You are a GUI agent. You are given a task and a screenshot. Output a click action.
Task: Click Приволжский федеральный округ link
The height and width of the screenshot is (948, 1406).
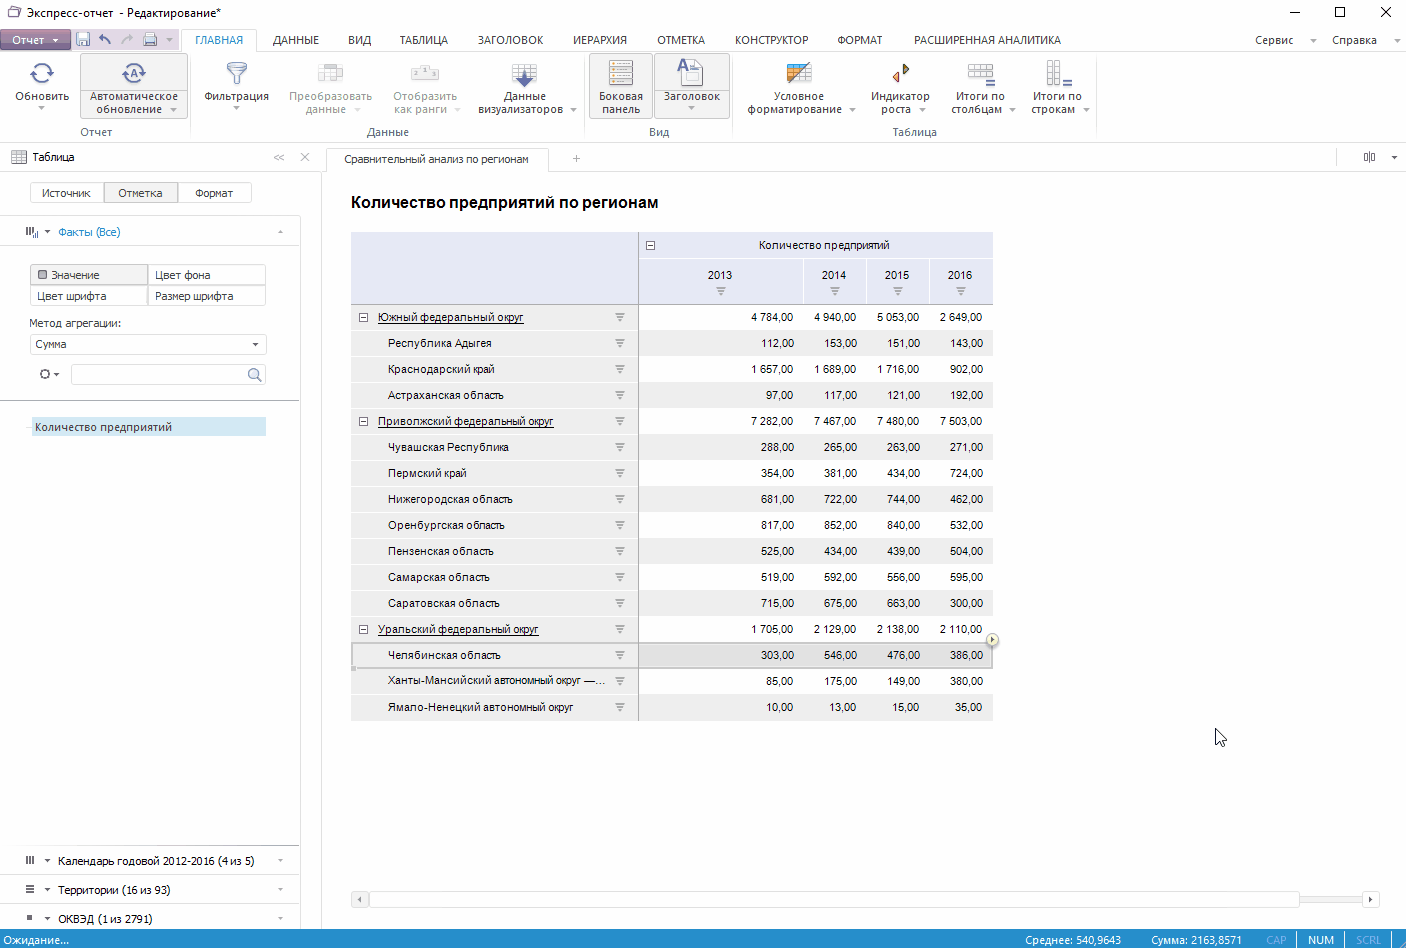point(465,421)
